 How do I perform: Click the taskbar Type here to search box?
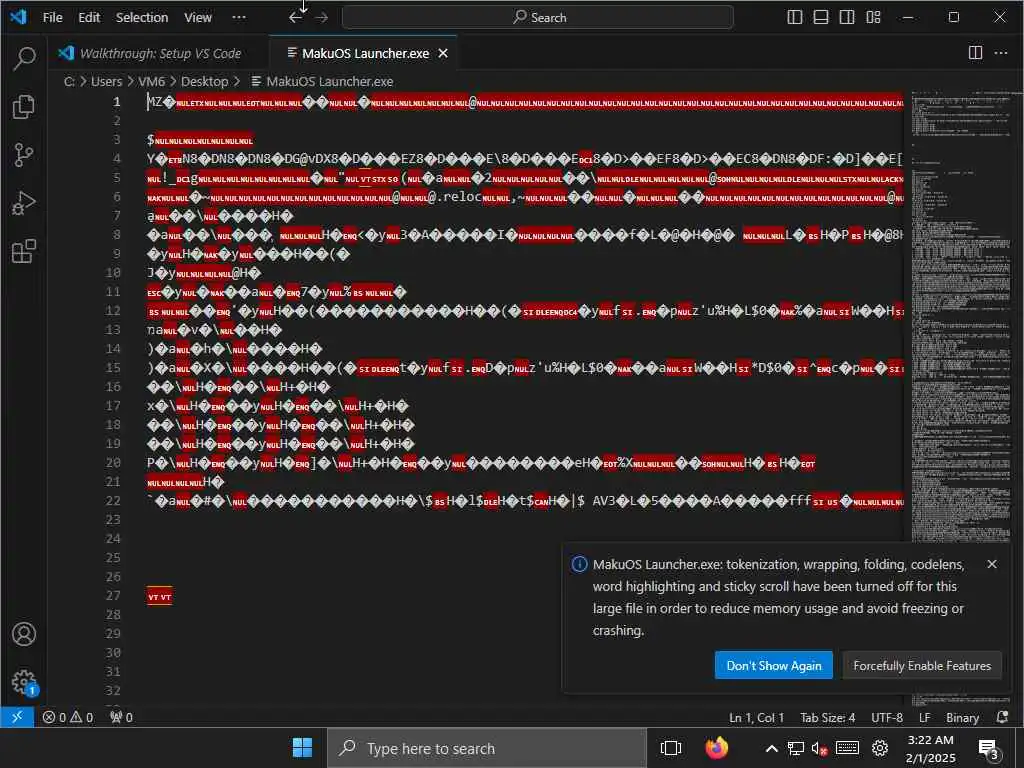487,748
